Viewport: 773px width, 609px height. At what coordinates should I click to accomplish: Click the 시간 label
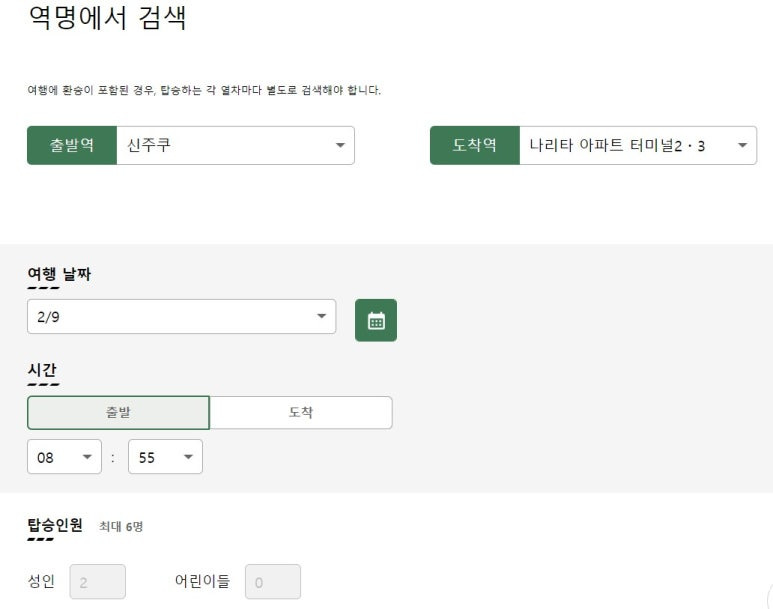click(42, 370)
